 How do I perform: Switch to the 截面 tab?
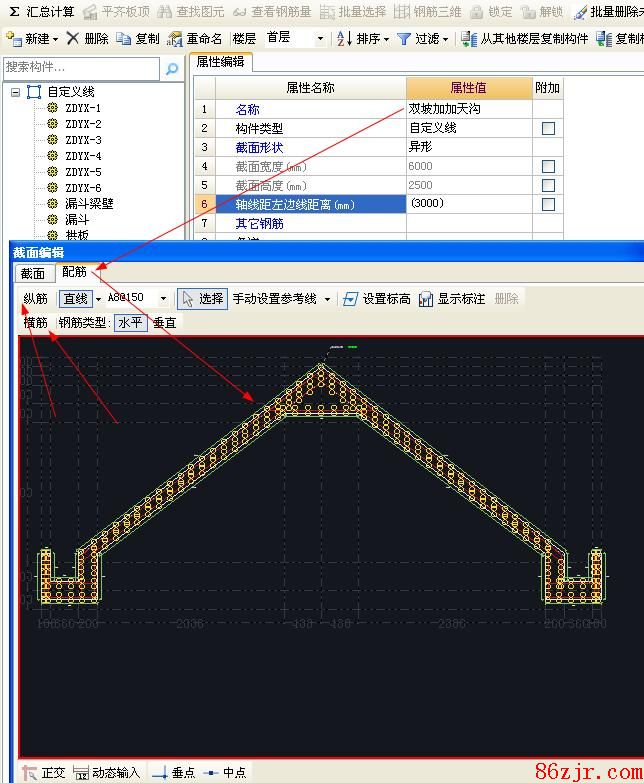(33, 273)
